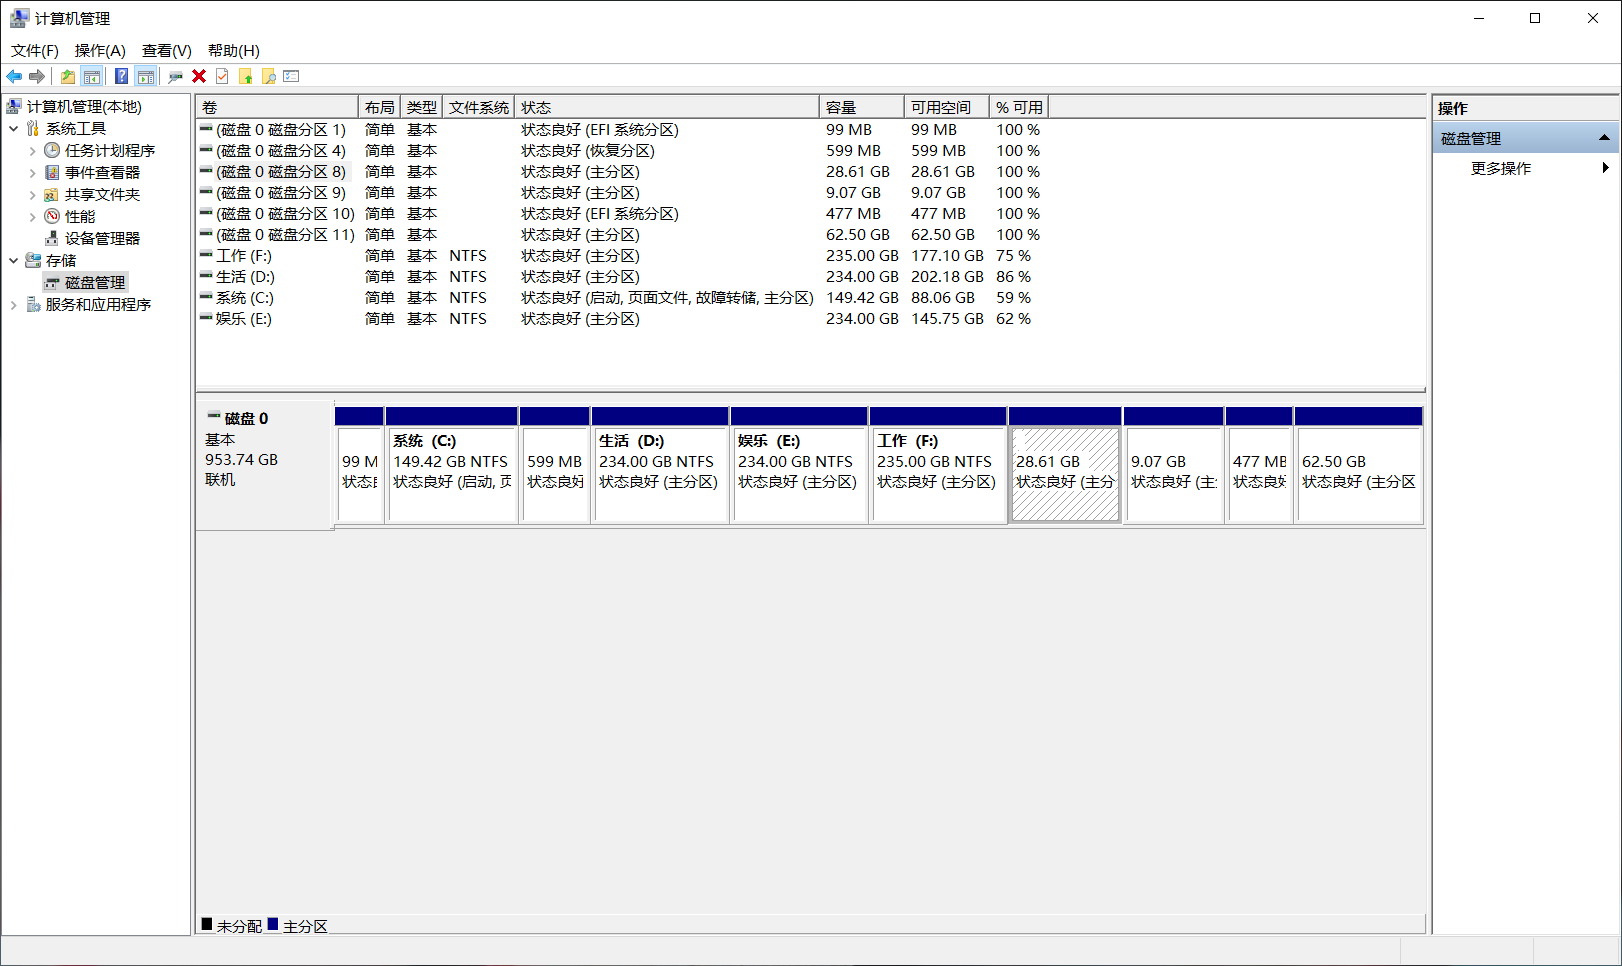Screen dimensions: 1622x966
Task: Expand the 事件查看器 tree node
Action: pos(32,173)
